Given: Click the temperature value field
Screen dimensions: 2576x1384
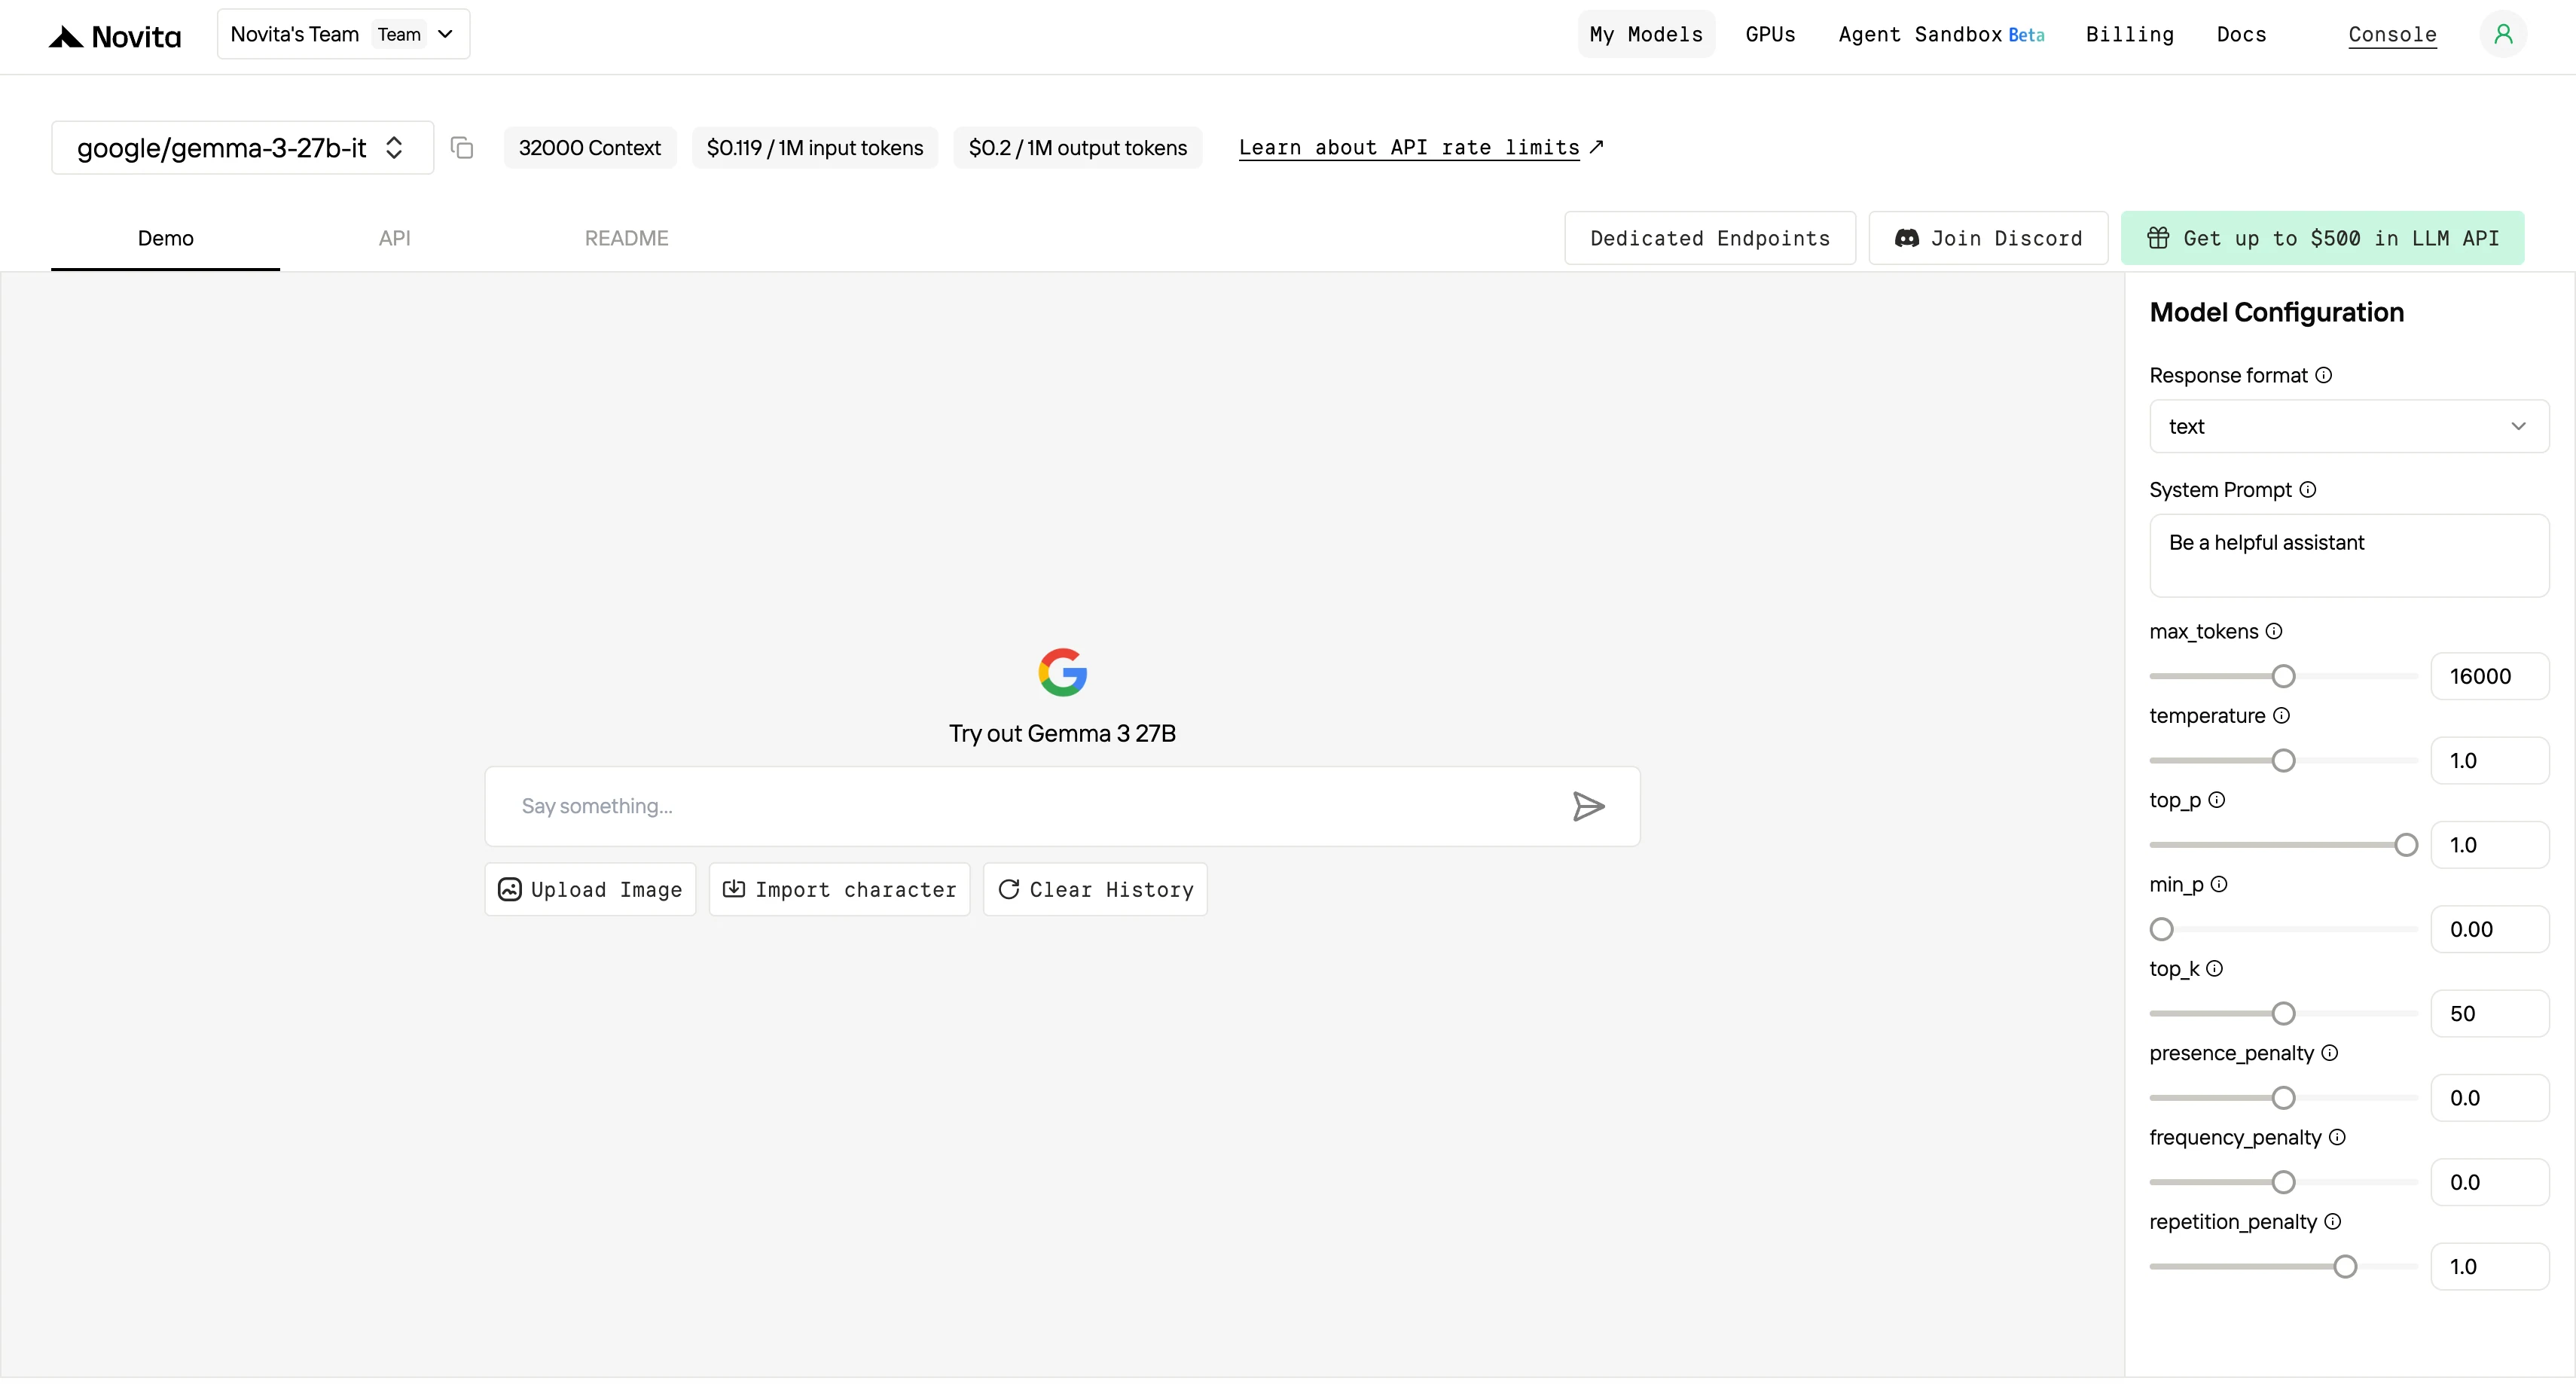Looking at the screenshot, I should pyautogui.click(x=2490, y=761).
